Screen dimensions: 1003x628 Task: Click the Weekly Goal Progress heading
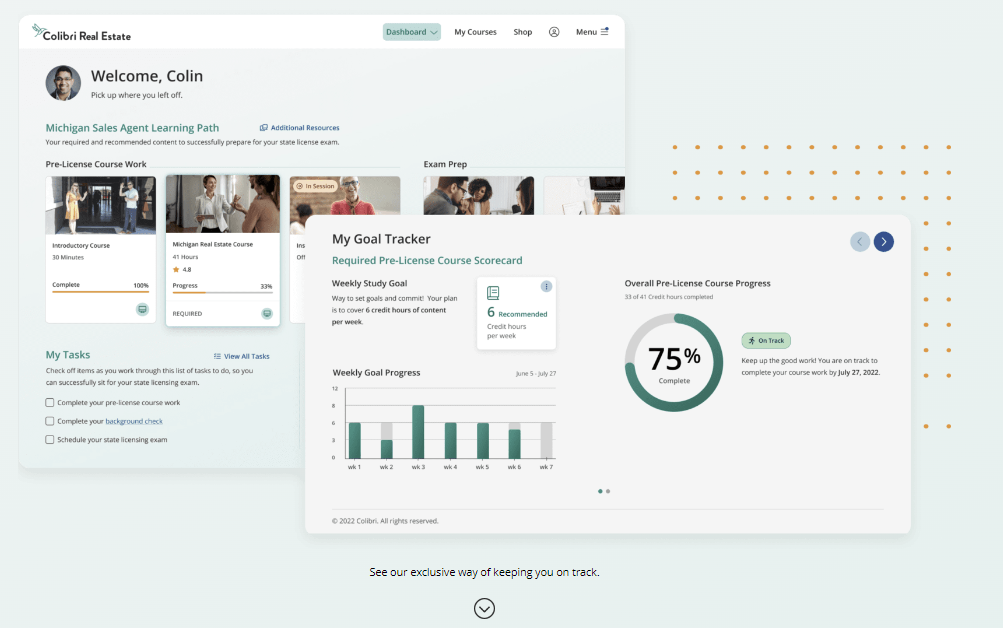click(376, 373)
